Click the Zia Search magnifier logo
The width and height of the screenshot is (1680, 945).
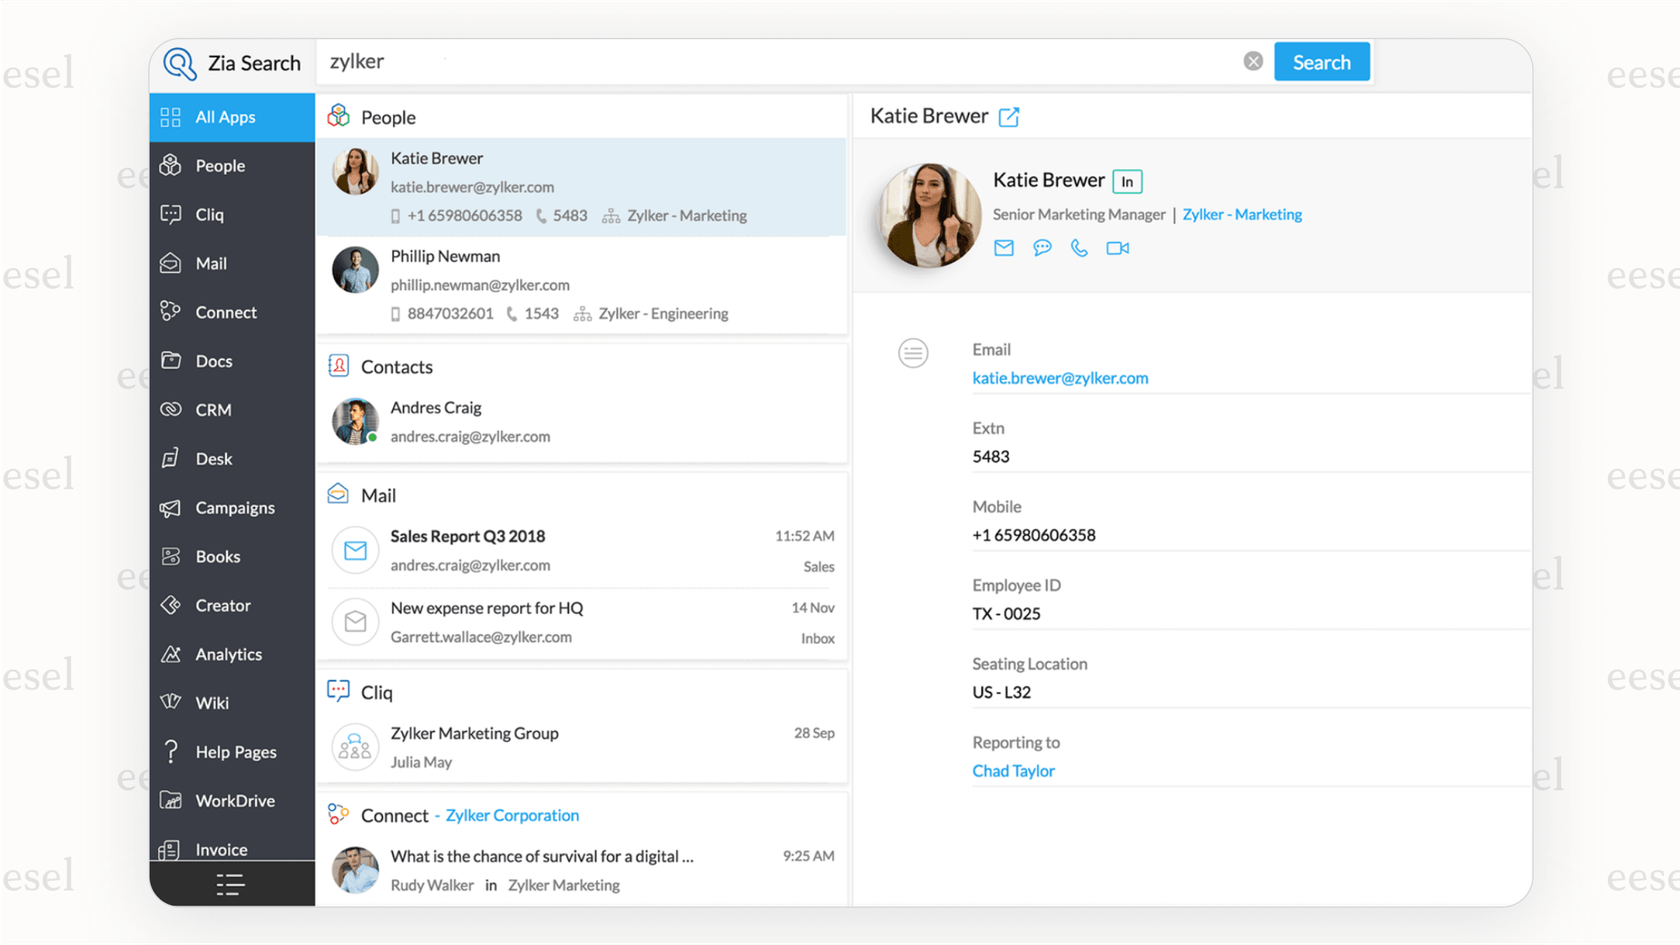(179, 62)
